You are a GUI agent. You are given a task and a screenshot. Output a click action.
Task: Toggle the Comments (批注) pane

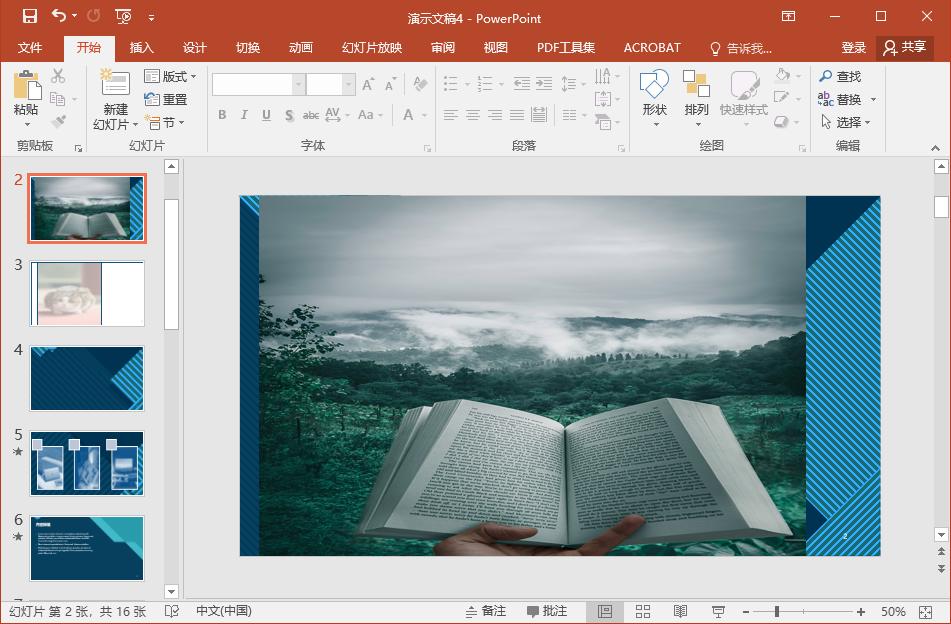pos(547,611)
